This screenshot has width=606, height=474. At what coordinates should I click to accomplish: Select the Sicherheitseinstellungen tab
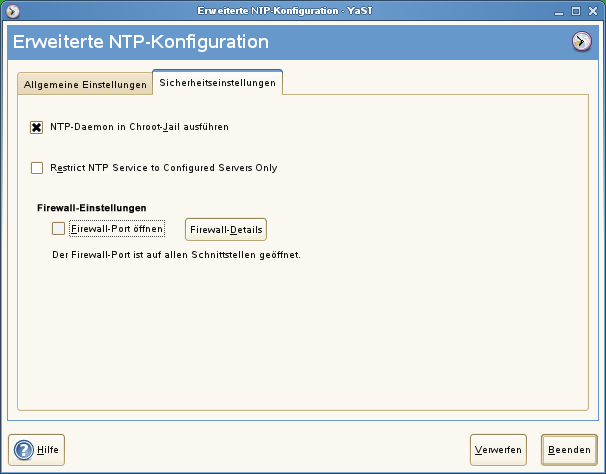pyautogui.click(x=217, y=83)
